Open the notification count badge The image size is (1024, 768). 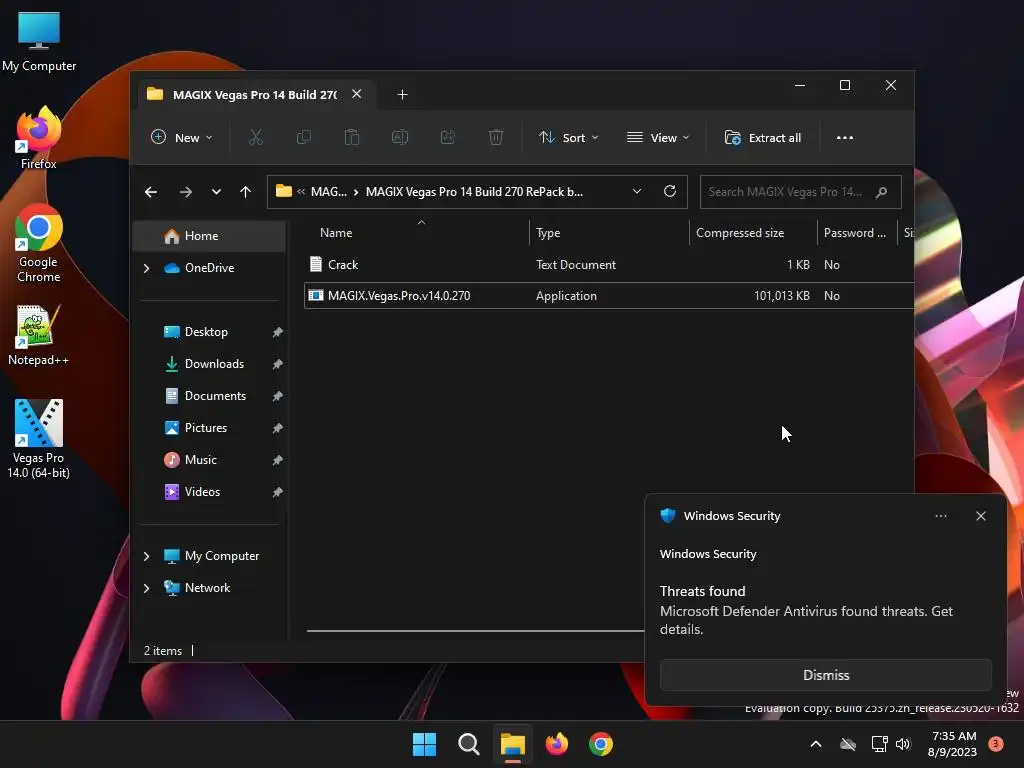point(995,744)
